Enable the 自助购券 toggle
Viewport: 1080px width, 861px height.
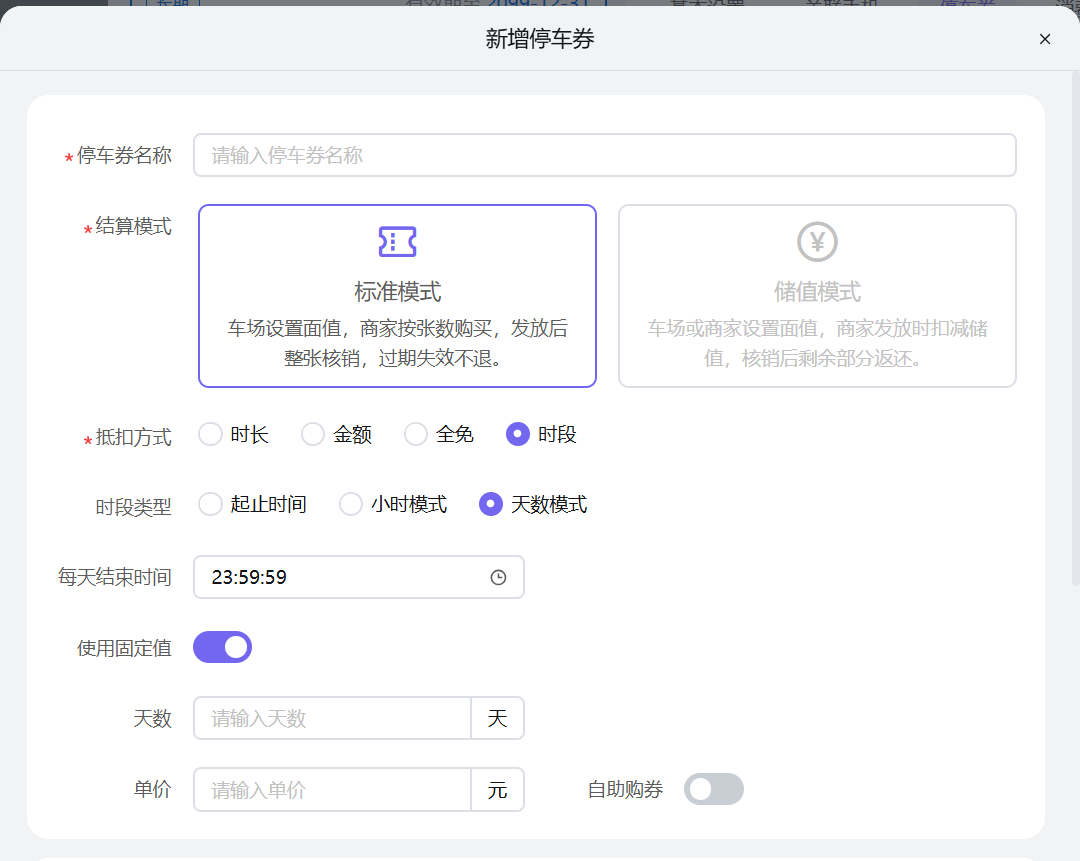point(713,789)
